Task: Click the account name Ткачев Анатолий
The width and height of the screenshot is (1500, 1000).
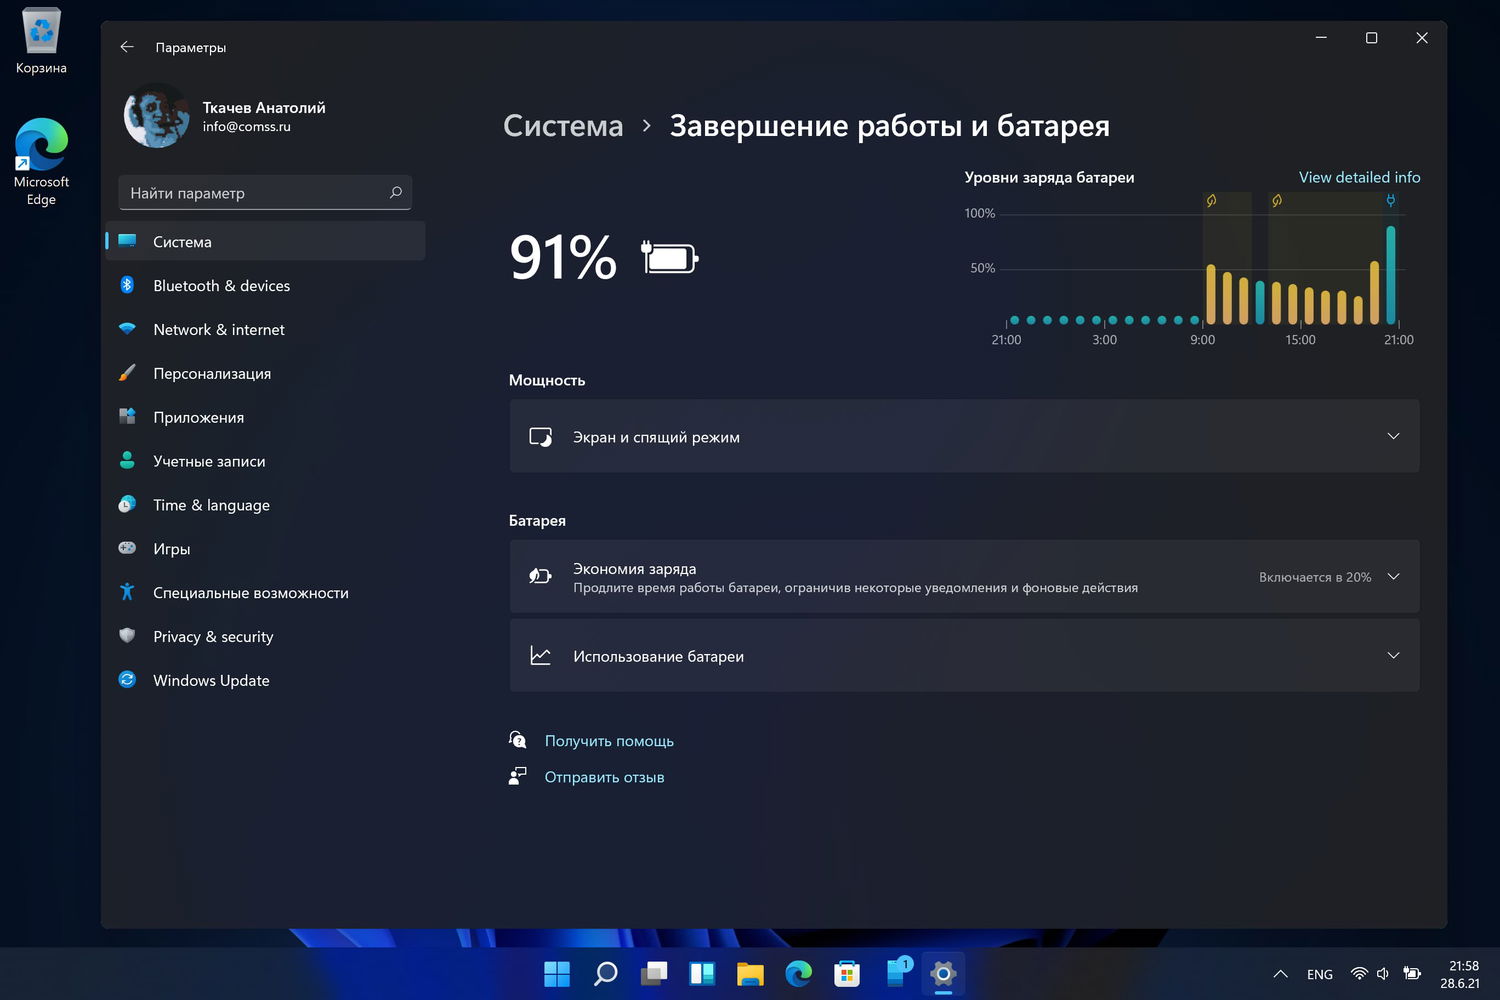Action: click(264, 107)
